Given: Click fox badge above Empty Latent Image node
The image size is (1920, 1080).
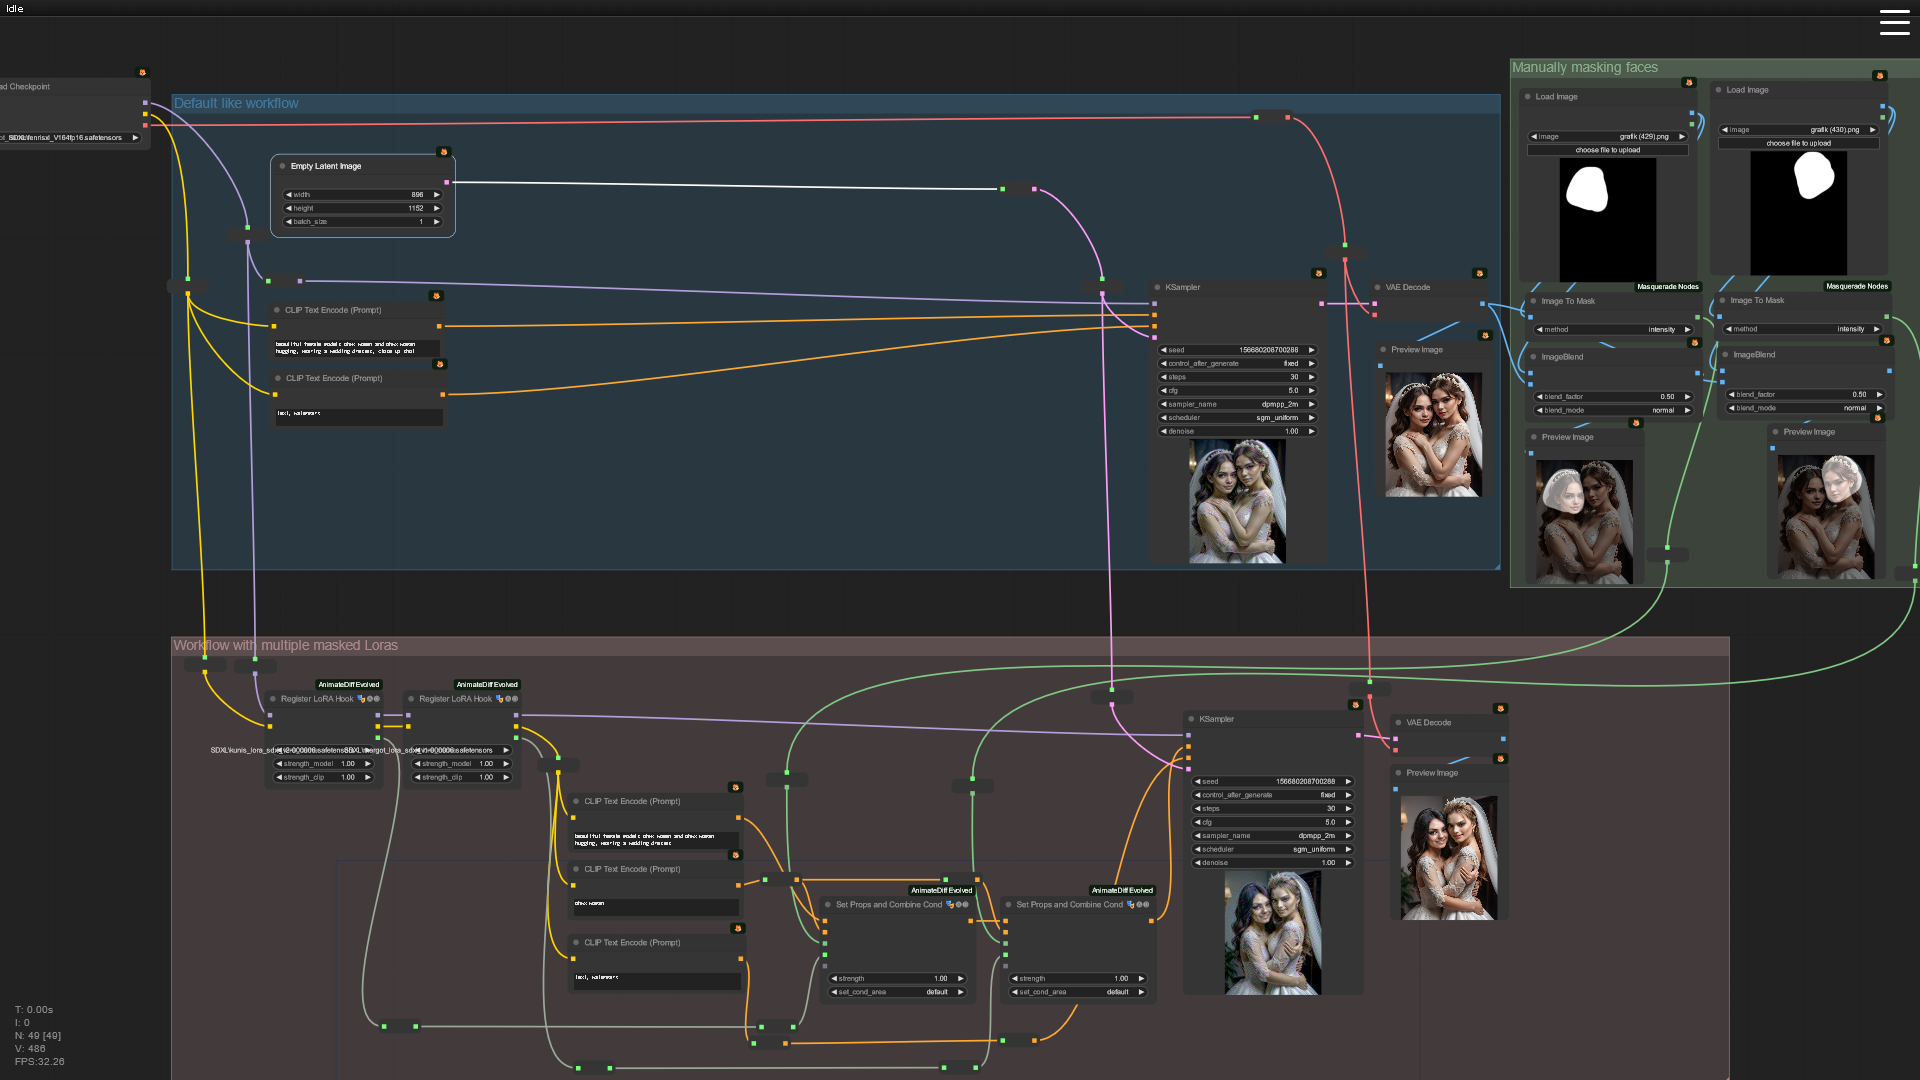Looking at the screenshot, I should 443,152.
